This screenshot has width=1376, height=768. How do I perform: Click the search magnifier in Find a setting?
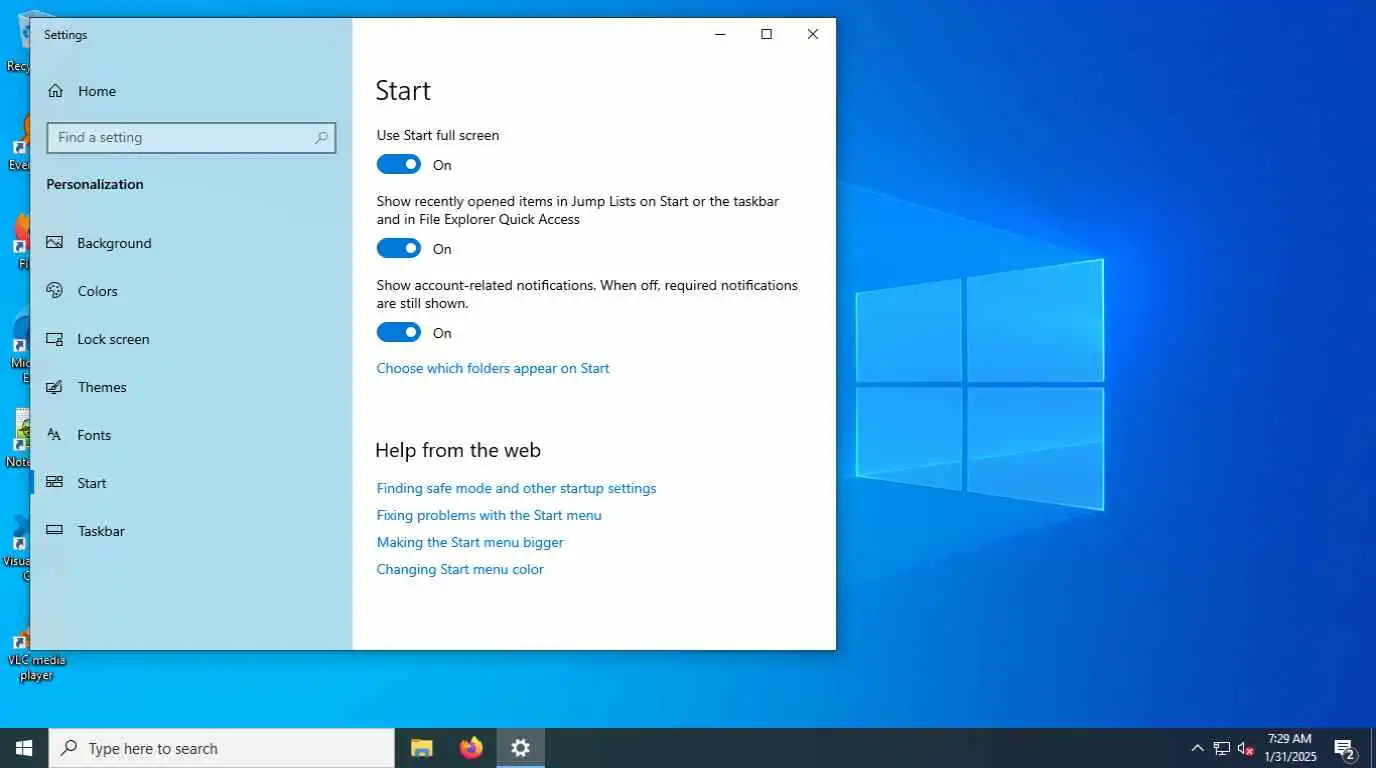321,138
